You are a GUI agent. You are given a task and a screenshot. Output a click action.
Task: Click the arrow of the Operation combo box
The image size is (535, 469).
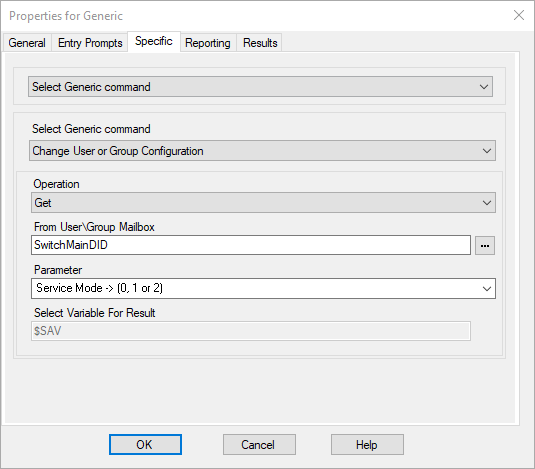click(x=487, y=203)
